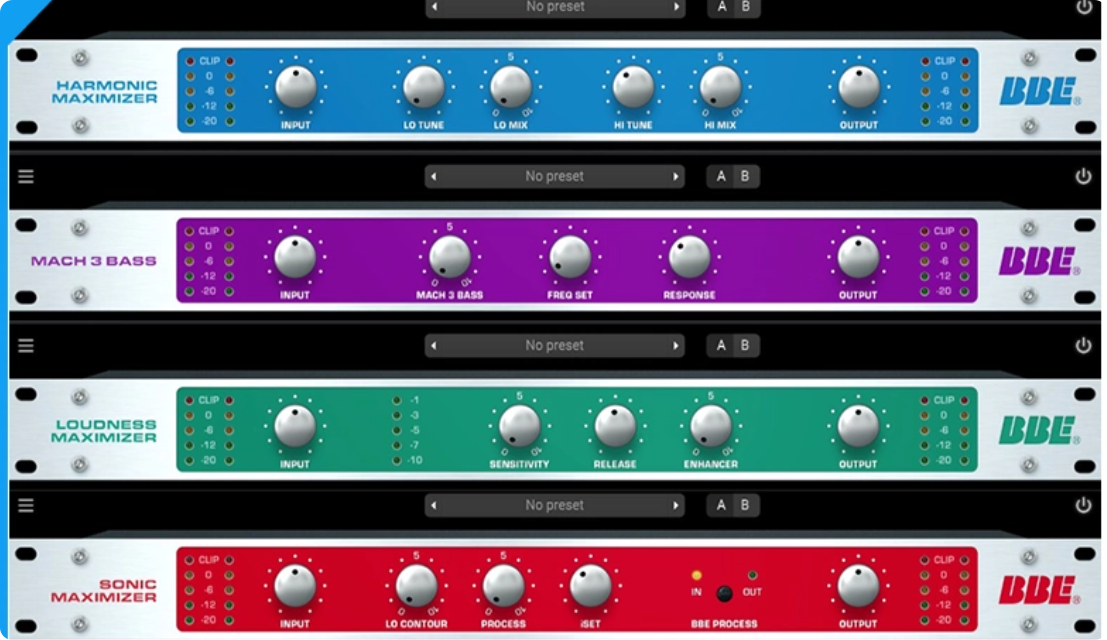Click the Loudness Maximizer -10 gain reduction LED
Image resolution: width=1107 pixels, height=640 pixels.
(x=397, y=460)
